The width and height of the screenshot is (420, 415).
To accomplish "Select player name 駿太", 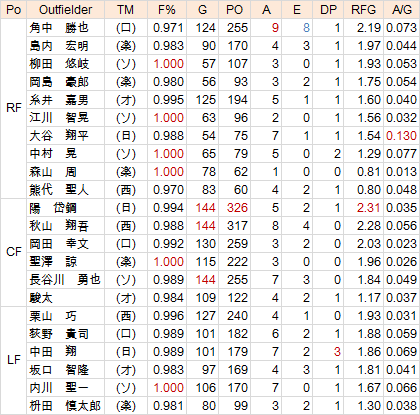I will (41, 298).
